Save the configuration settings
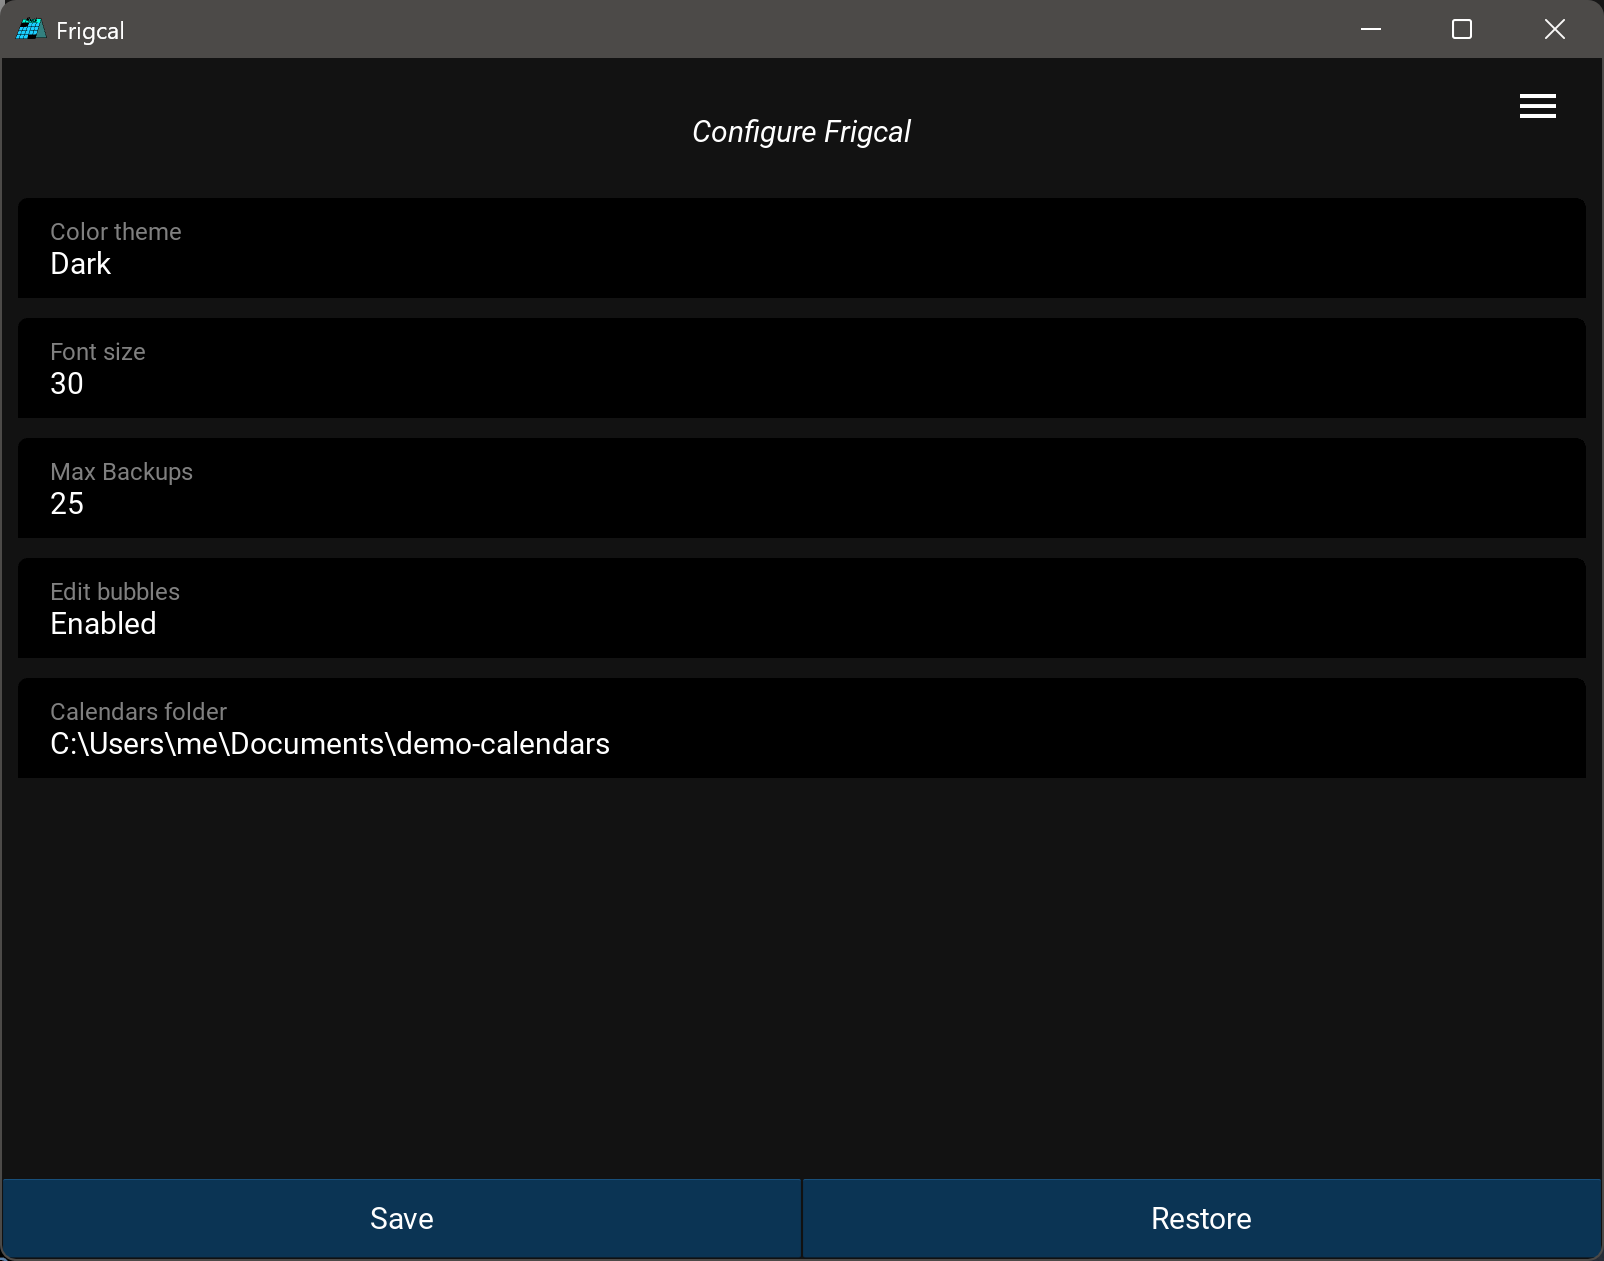1604x1261 pixels. (401, 1218)
